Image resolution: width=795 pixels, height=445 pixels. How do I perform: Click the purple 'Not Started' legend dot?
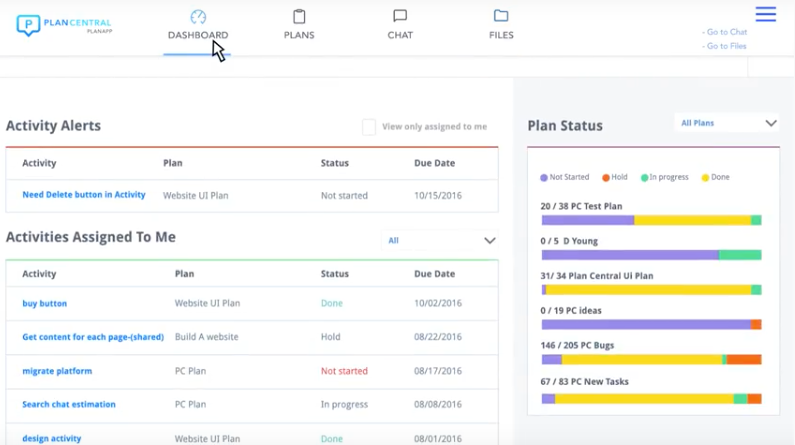544,177
